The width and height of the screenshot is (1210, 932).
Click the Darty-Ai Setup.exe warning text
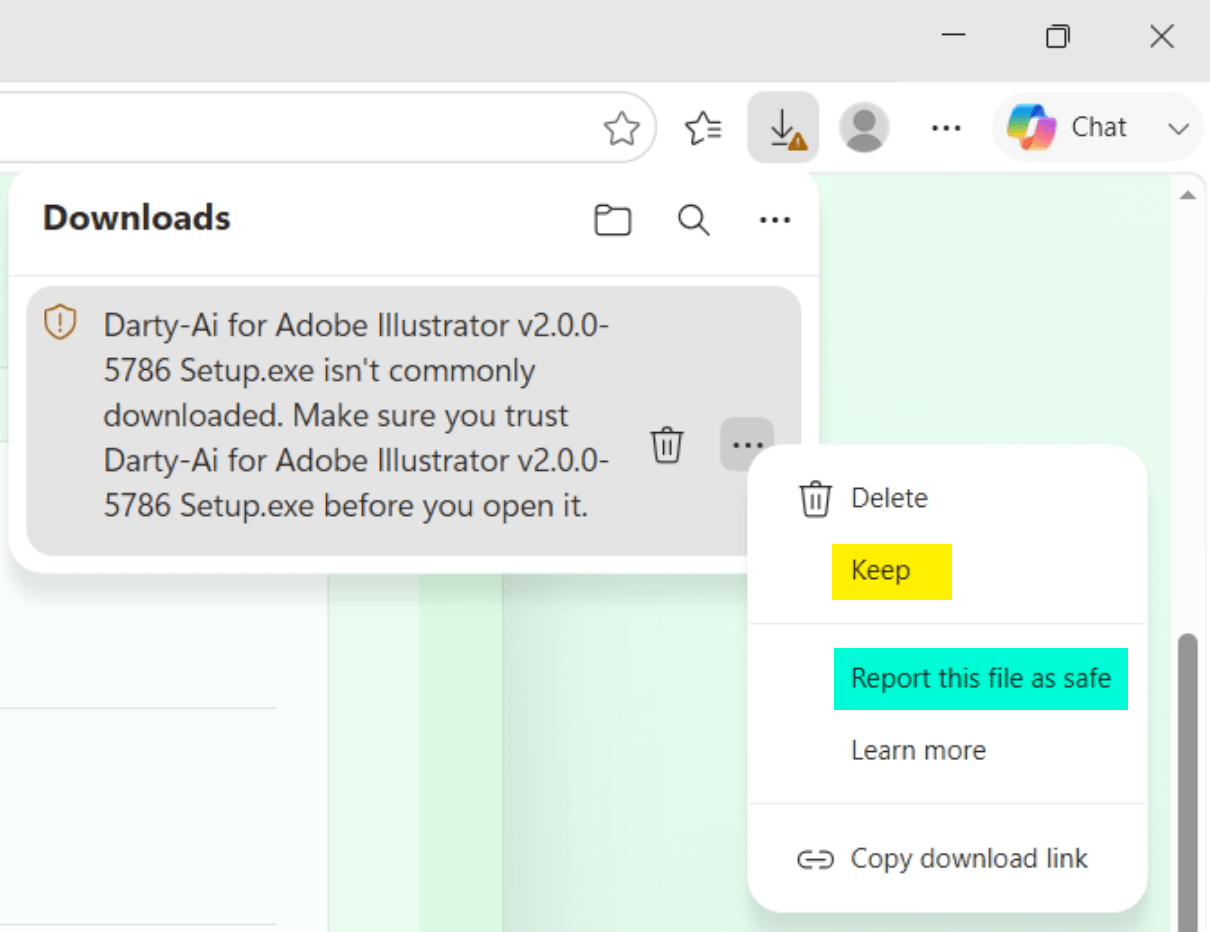pos(356,415)
